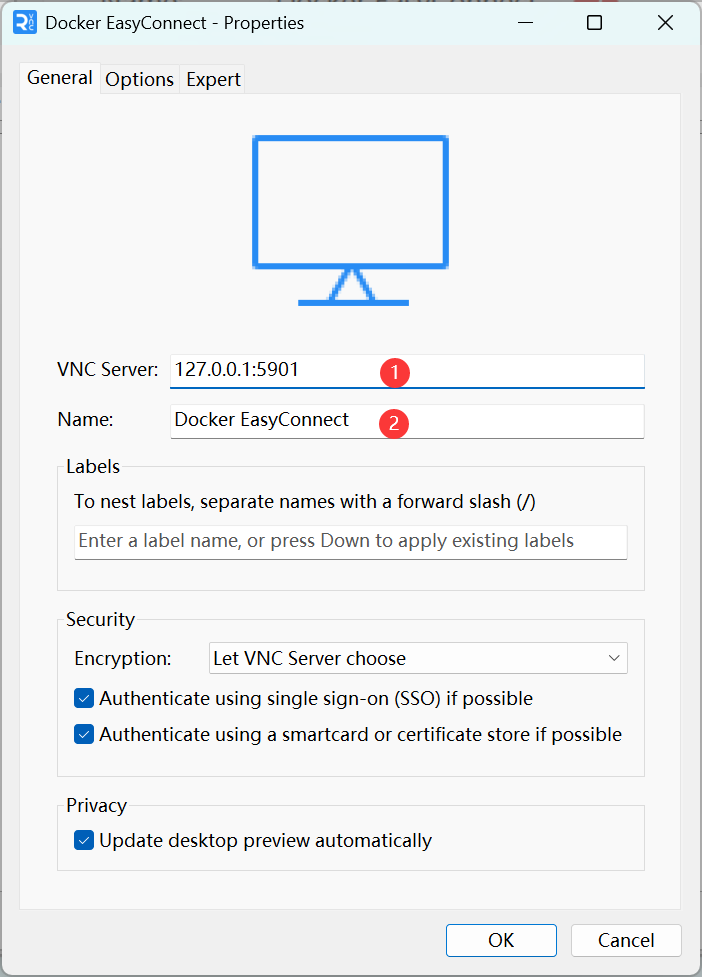Toggle single sign-on (SSO) authentication checkbox
This screenshot has height=977, width=702.
[x=84, y=698]
